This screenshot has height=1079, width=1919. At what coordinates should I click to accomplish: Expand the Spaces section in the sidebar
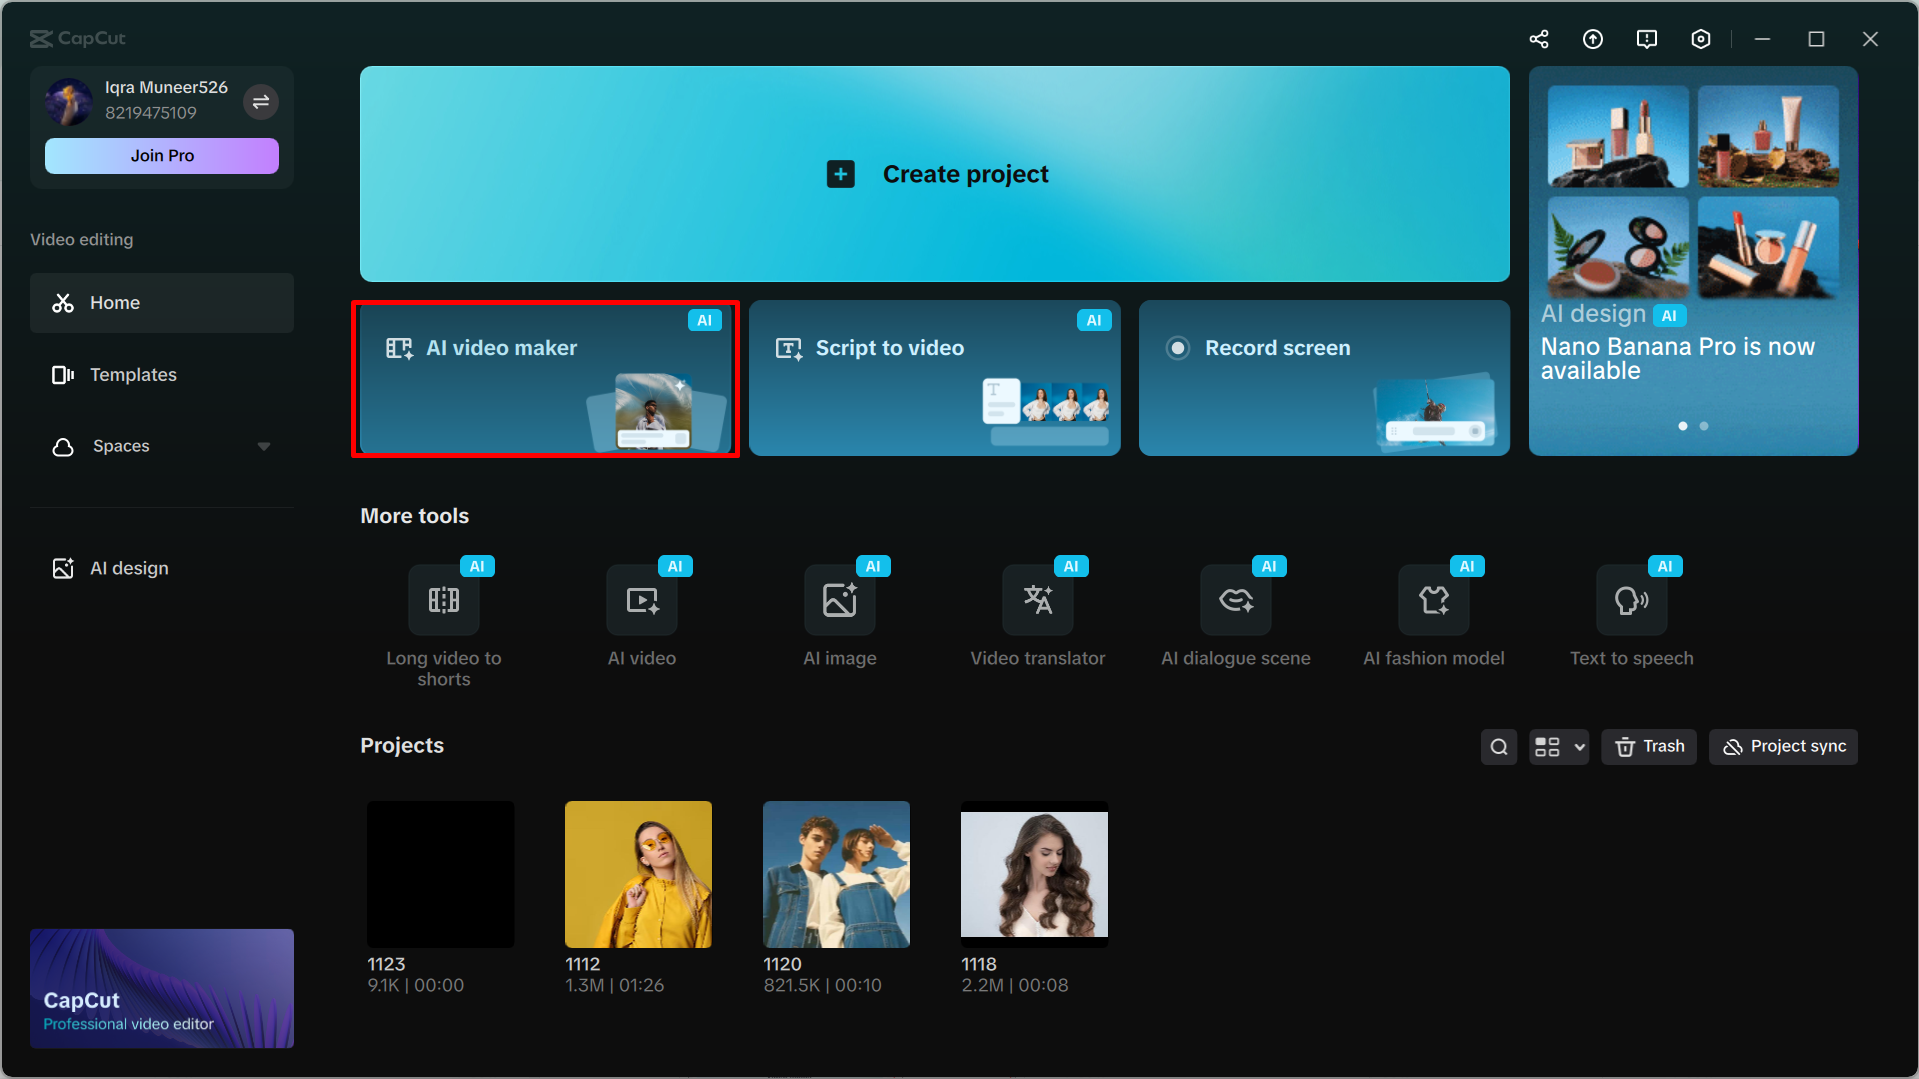pyautogui.click(x=263, y=446)
